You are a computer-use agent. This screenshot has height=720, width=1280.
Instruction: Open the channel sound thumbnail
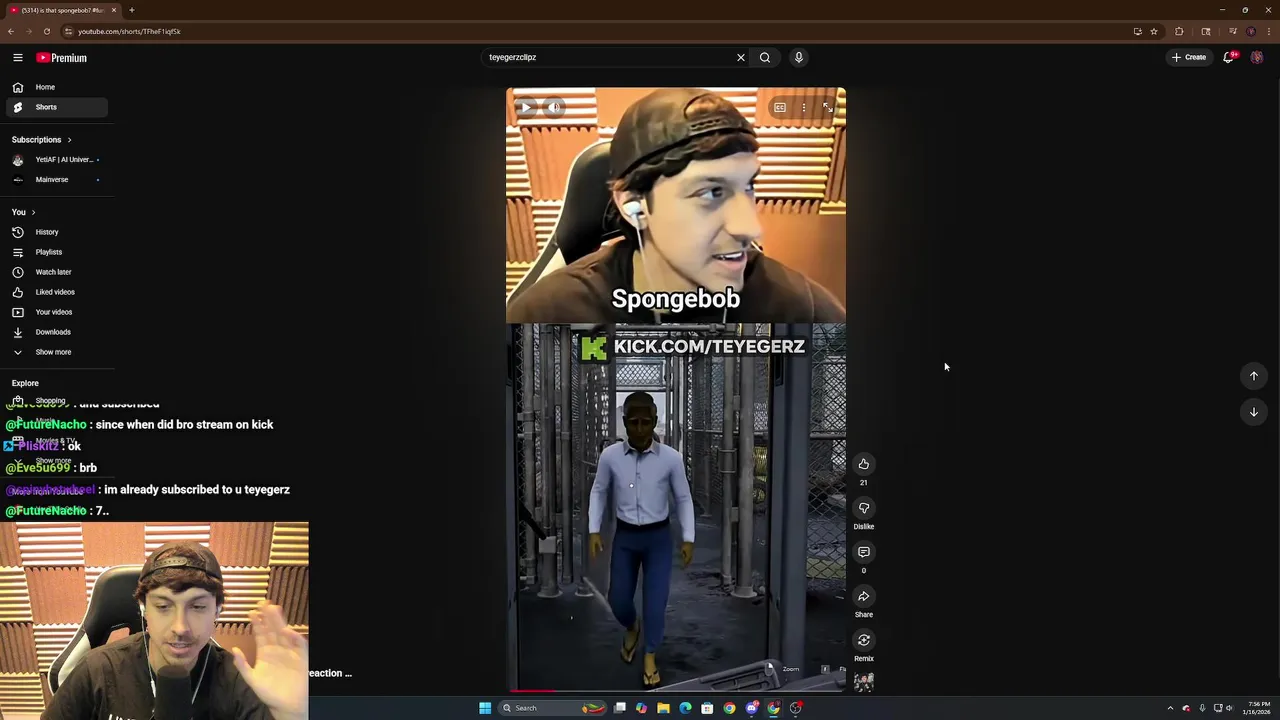(x=864, y=682)
